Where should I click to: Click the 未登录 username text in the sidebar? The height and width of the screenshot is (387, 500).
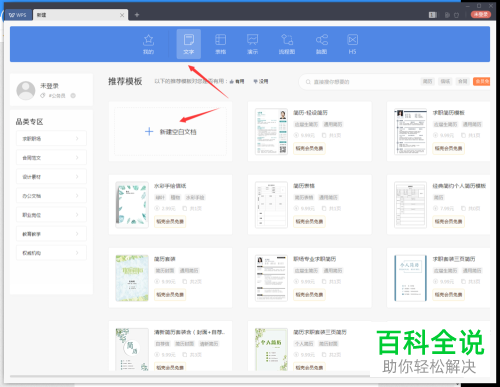pos(49,86)
